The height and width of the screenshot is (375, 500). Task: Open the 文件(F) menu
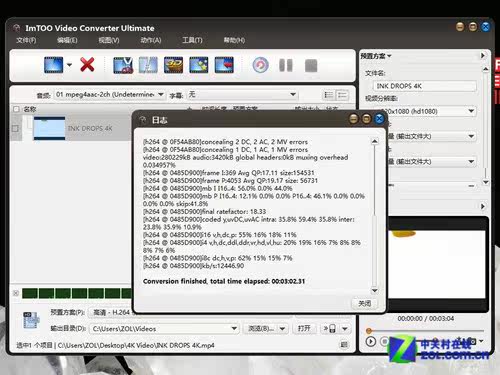click(x=26, y=40)
